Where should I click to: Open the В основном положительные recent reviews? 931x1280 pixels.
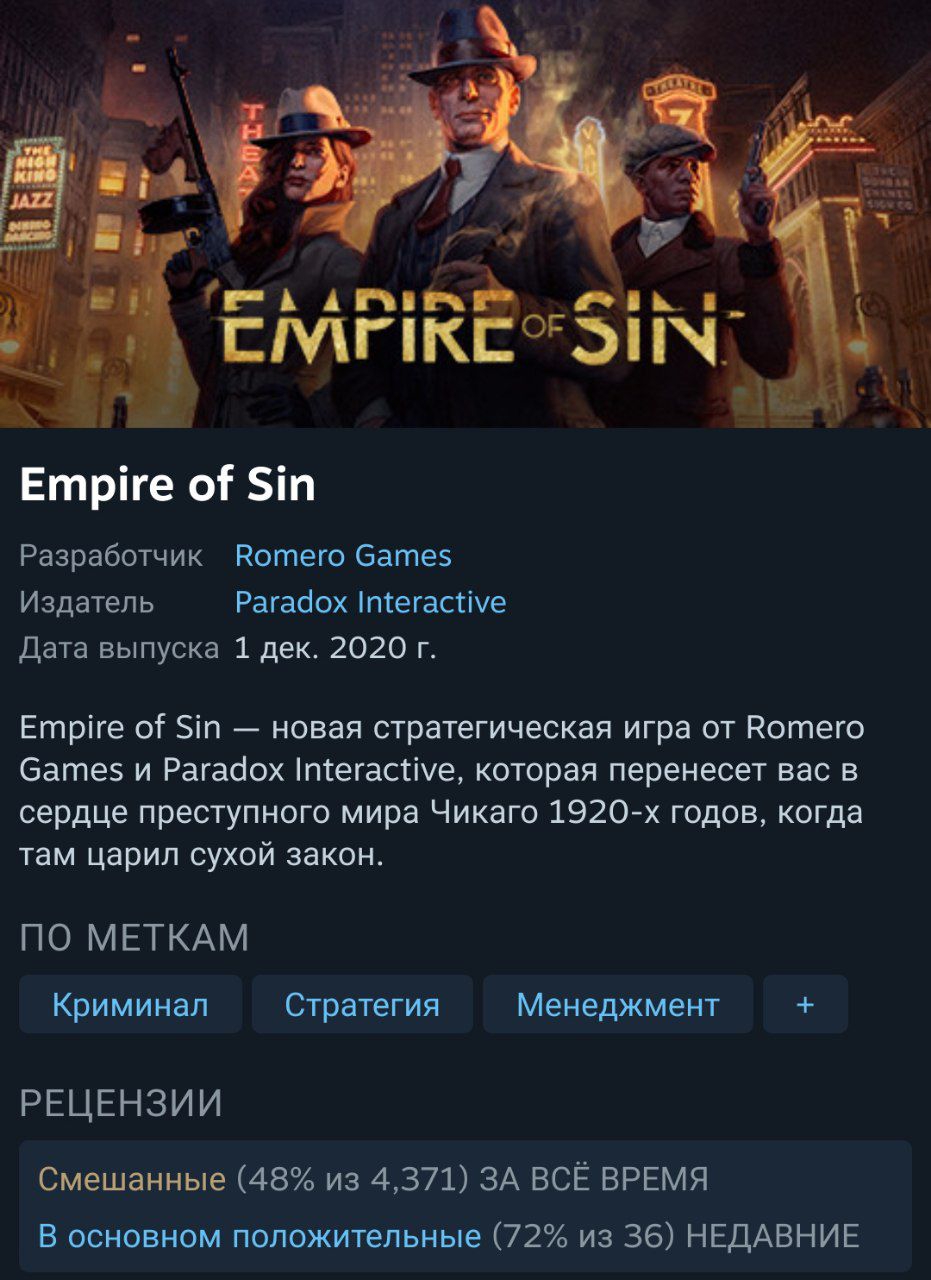tap(260, 1236)
